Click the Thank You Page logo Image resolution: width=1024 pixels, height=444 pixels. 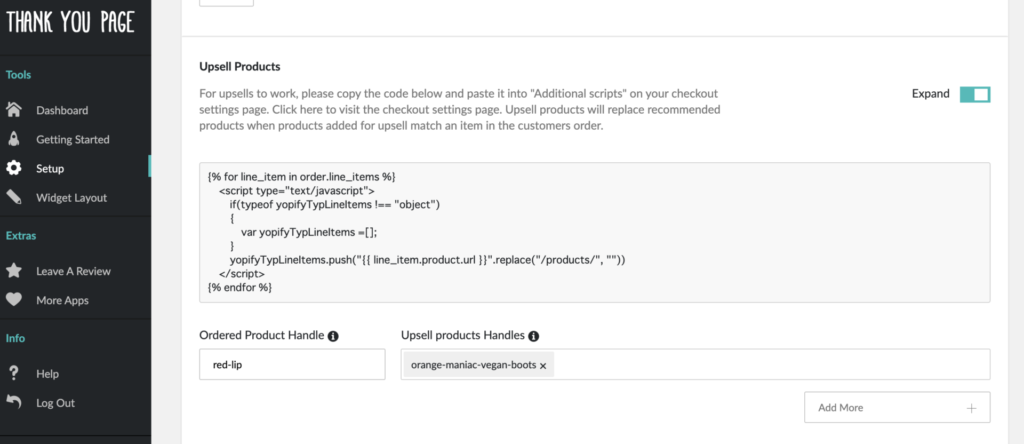pyautogui.click(x=71, y=23)
